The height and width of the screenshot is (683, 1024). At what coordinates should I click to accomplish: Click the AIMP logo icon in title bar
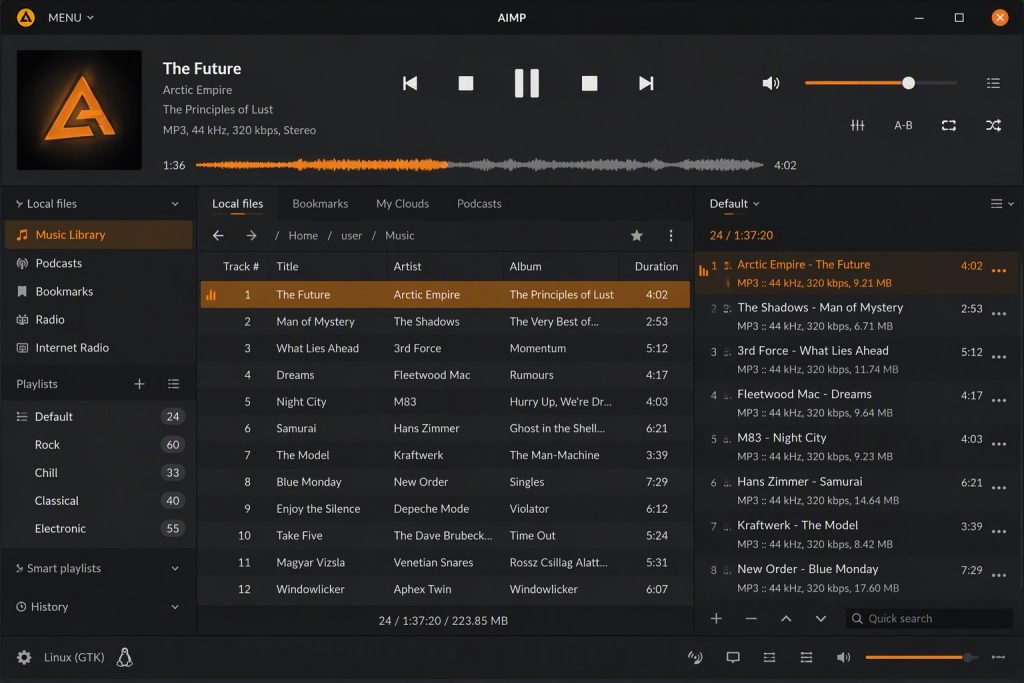25,18
